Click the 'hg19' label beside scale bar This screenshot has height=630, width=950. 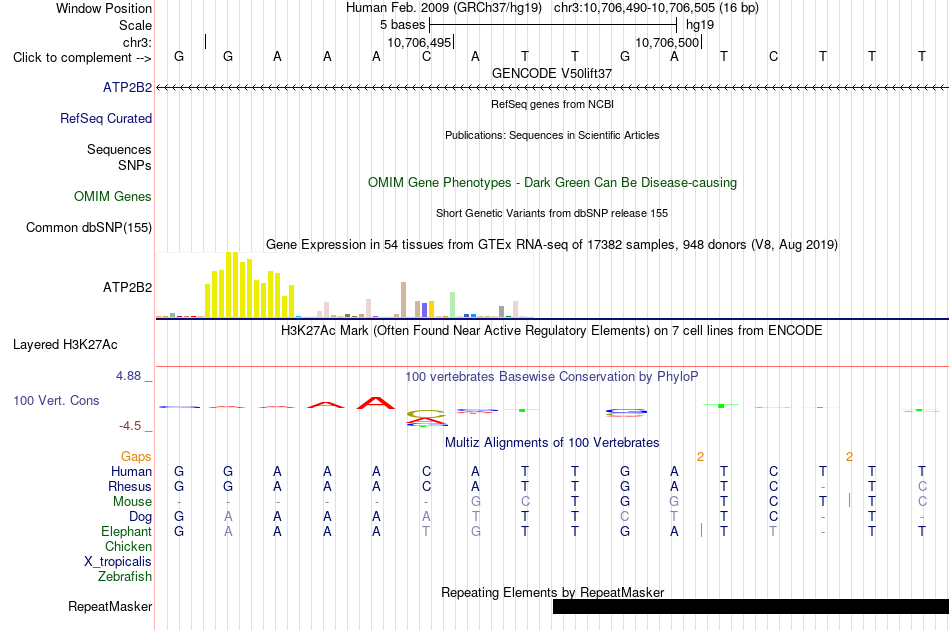click(x=700, y=25)
